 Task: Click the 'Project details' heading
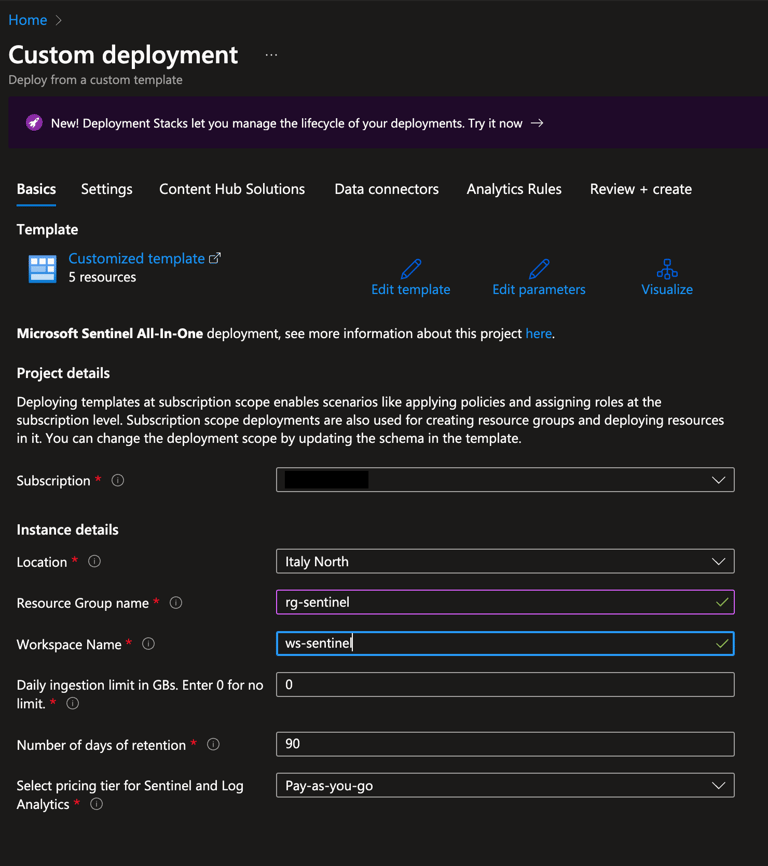pyautogui.click(x=63, y=373)
